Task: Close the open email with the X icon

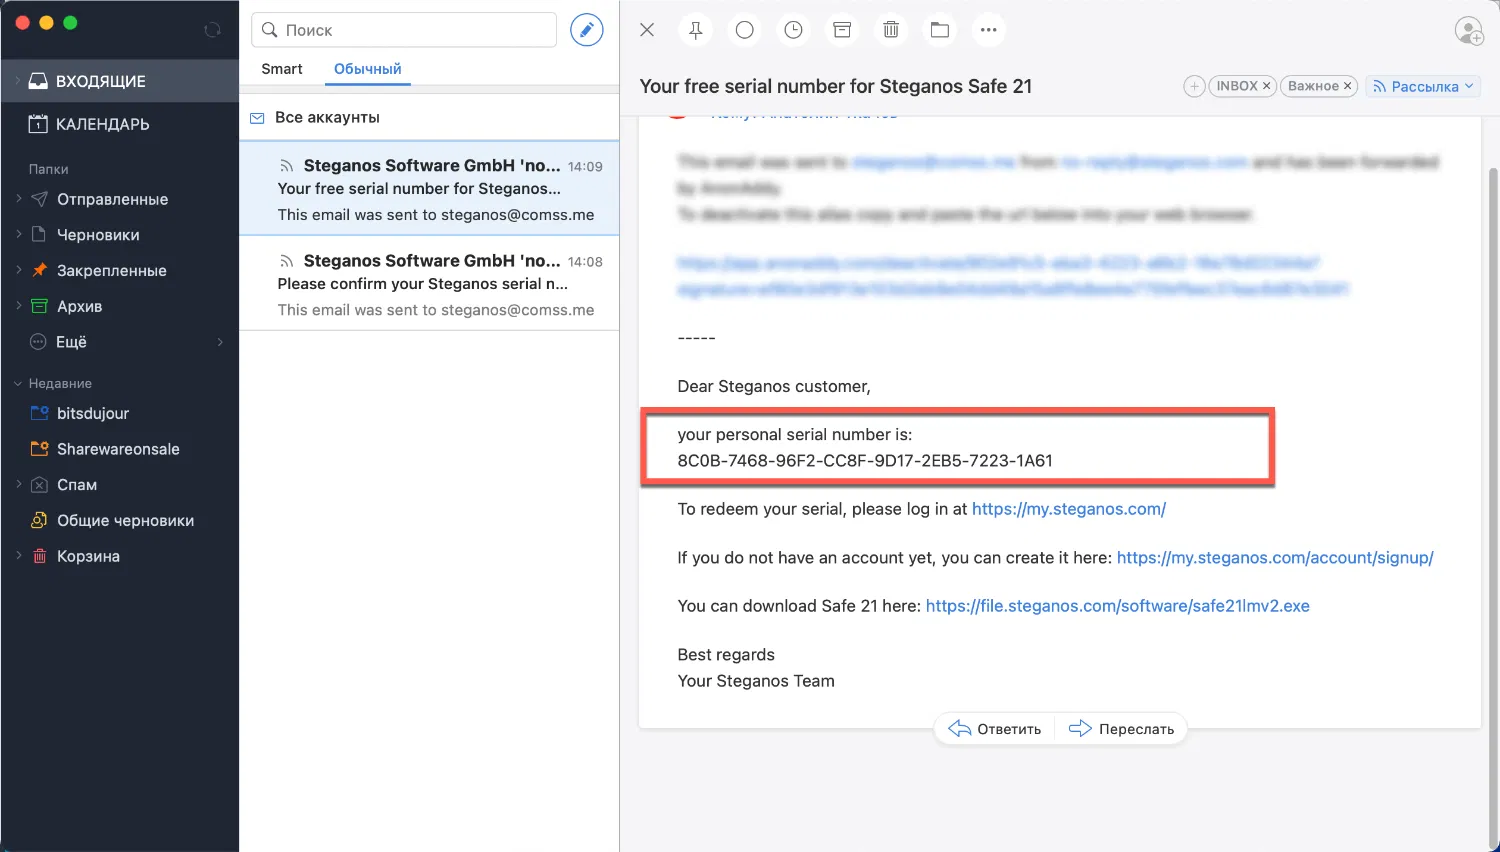Action: tap(647, 30)
